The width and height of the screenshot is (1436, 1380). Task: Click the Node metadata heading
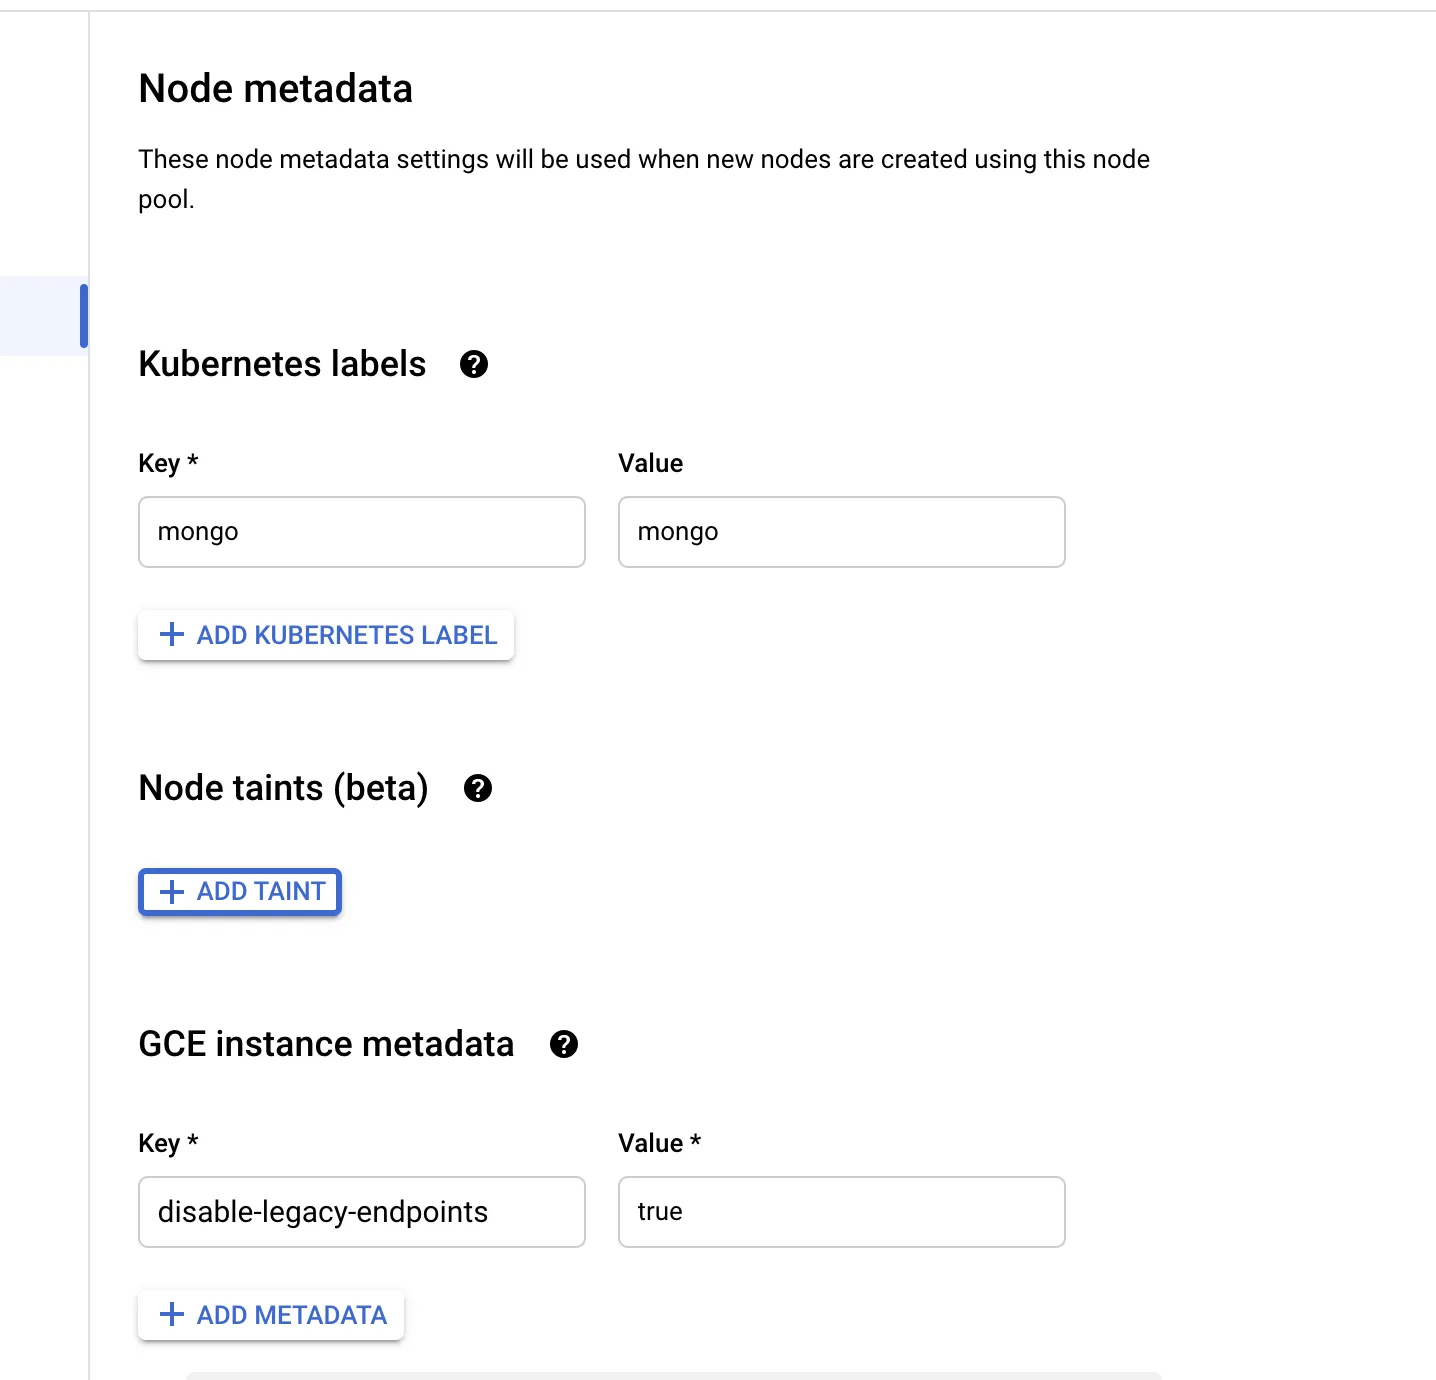(x=275, y=89)
